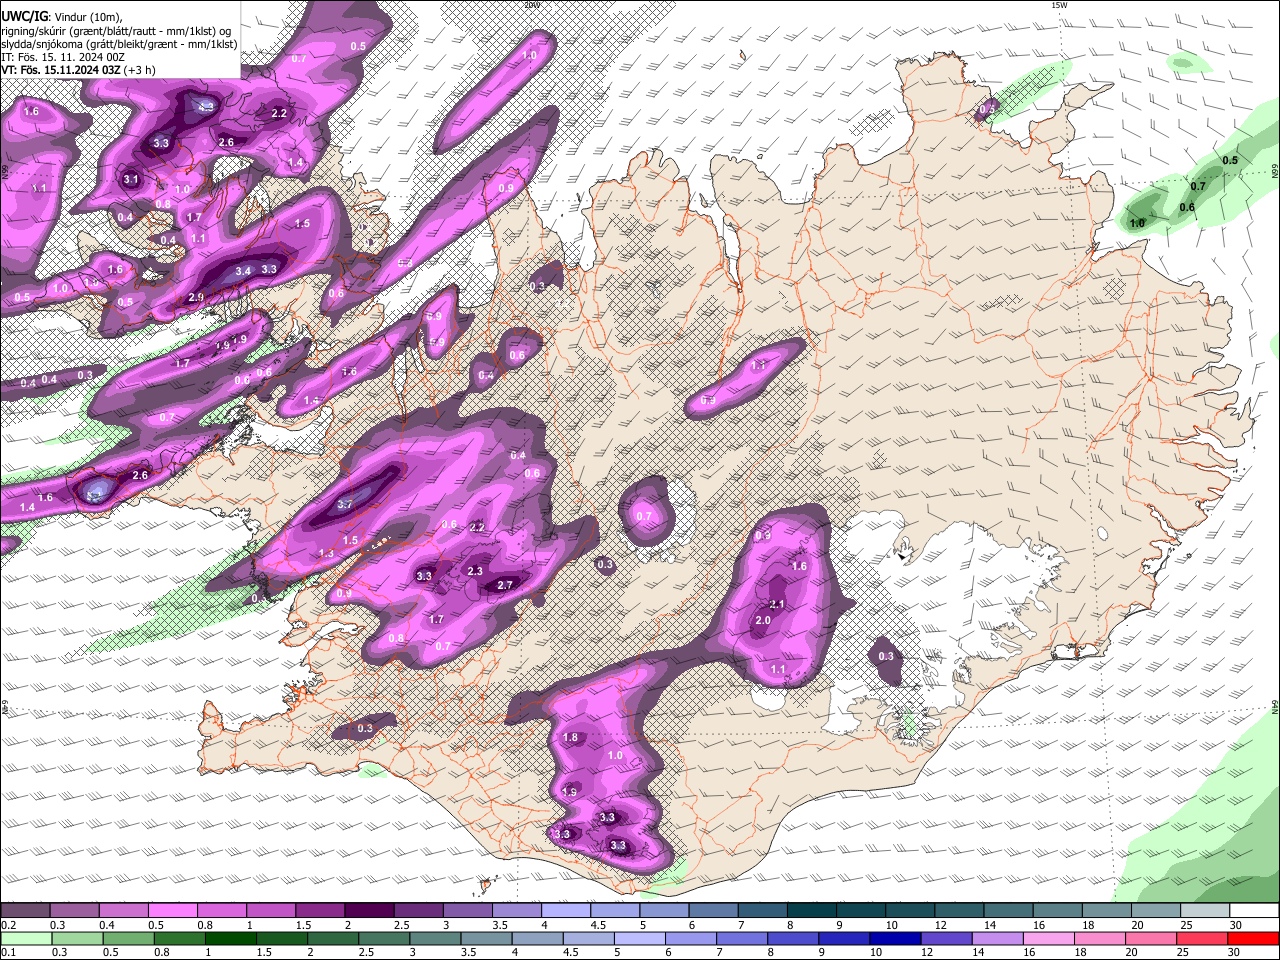Pick the bright pink swatch between 0.5 and 0.8
Screen dimensions: 1280x960
tap(172, 911)
